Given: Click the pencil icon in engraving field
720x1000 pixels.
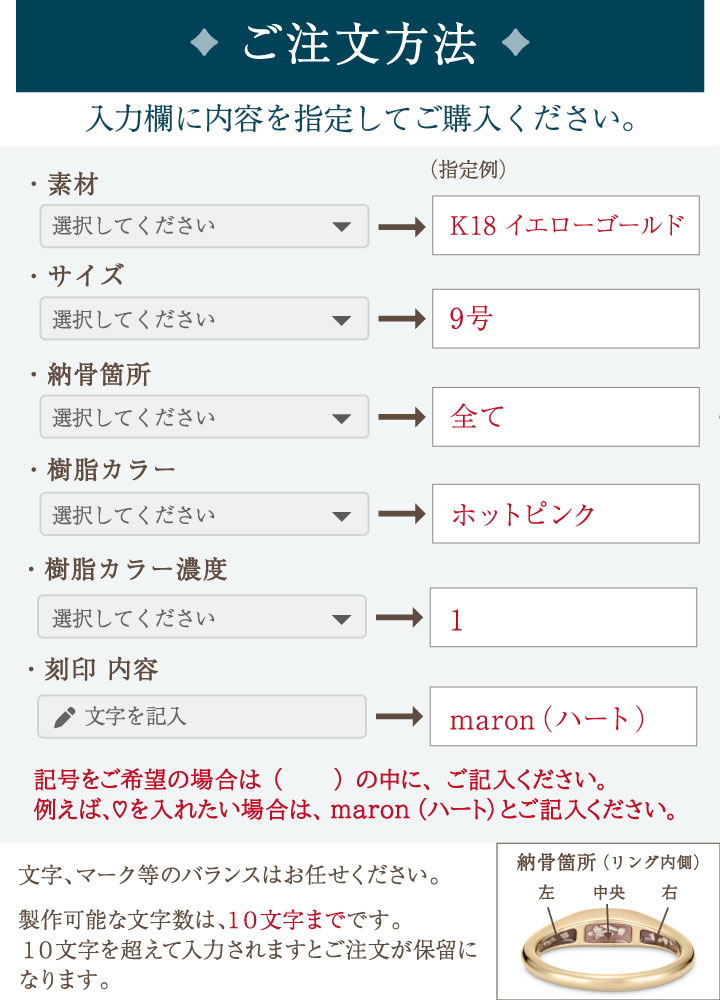Looking at the screenshot, I should pos(65,717).
